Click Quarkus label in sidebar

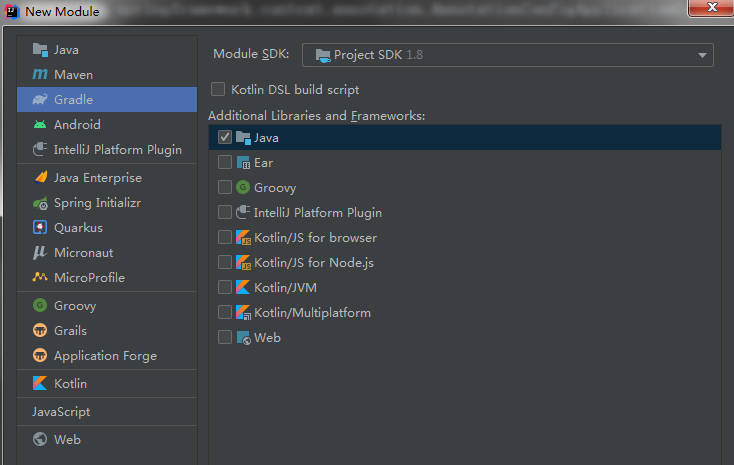coord(78,228)
